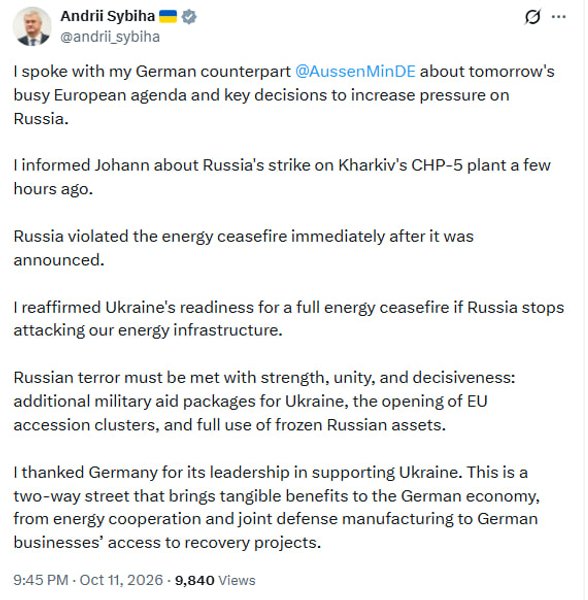Click the Ukrainian flag emoji
Screen dimensions: 588x600
click(168, 16)
